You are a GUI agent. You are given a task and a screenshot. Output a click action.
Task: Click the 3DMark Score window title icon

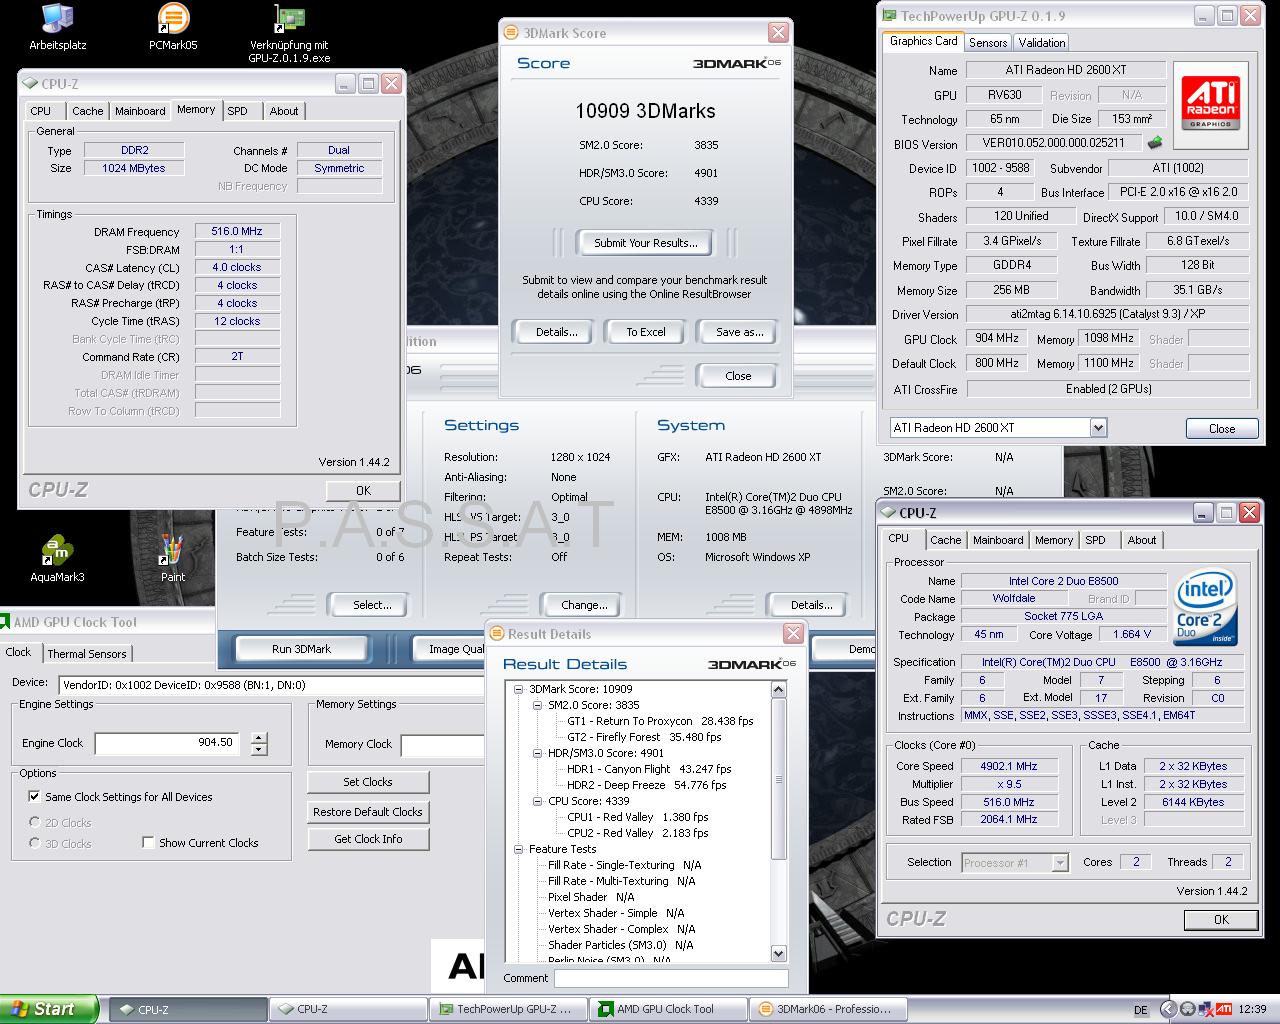[x=511, y=33]
